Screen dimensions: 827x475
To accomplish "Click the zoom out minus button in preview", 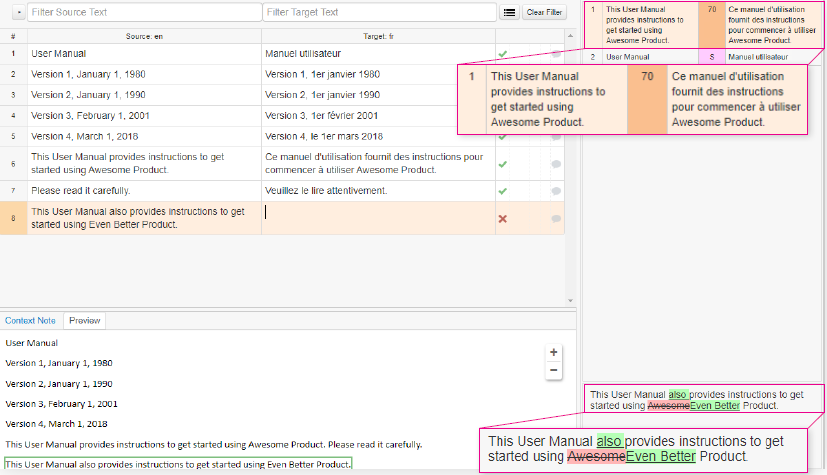I will click(553, 370).
